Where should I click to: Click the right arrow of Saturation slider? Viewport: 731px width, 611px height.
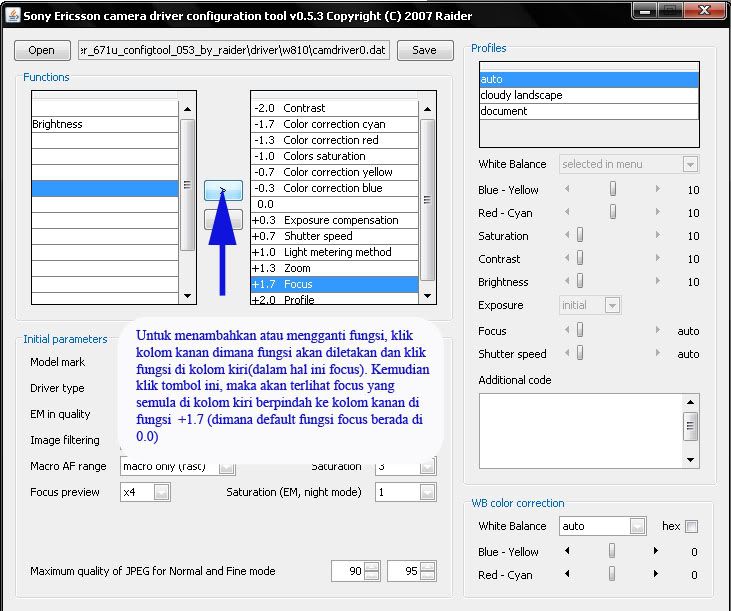[657, 234]
